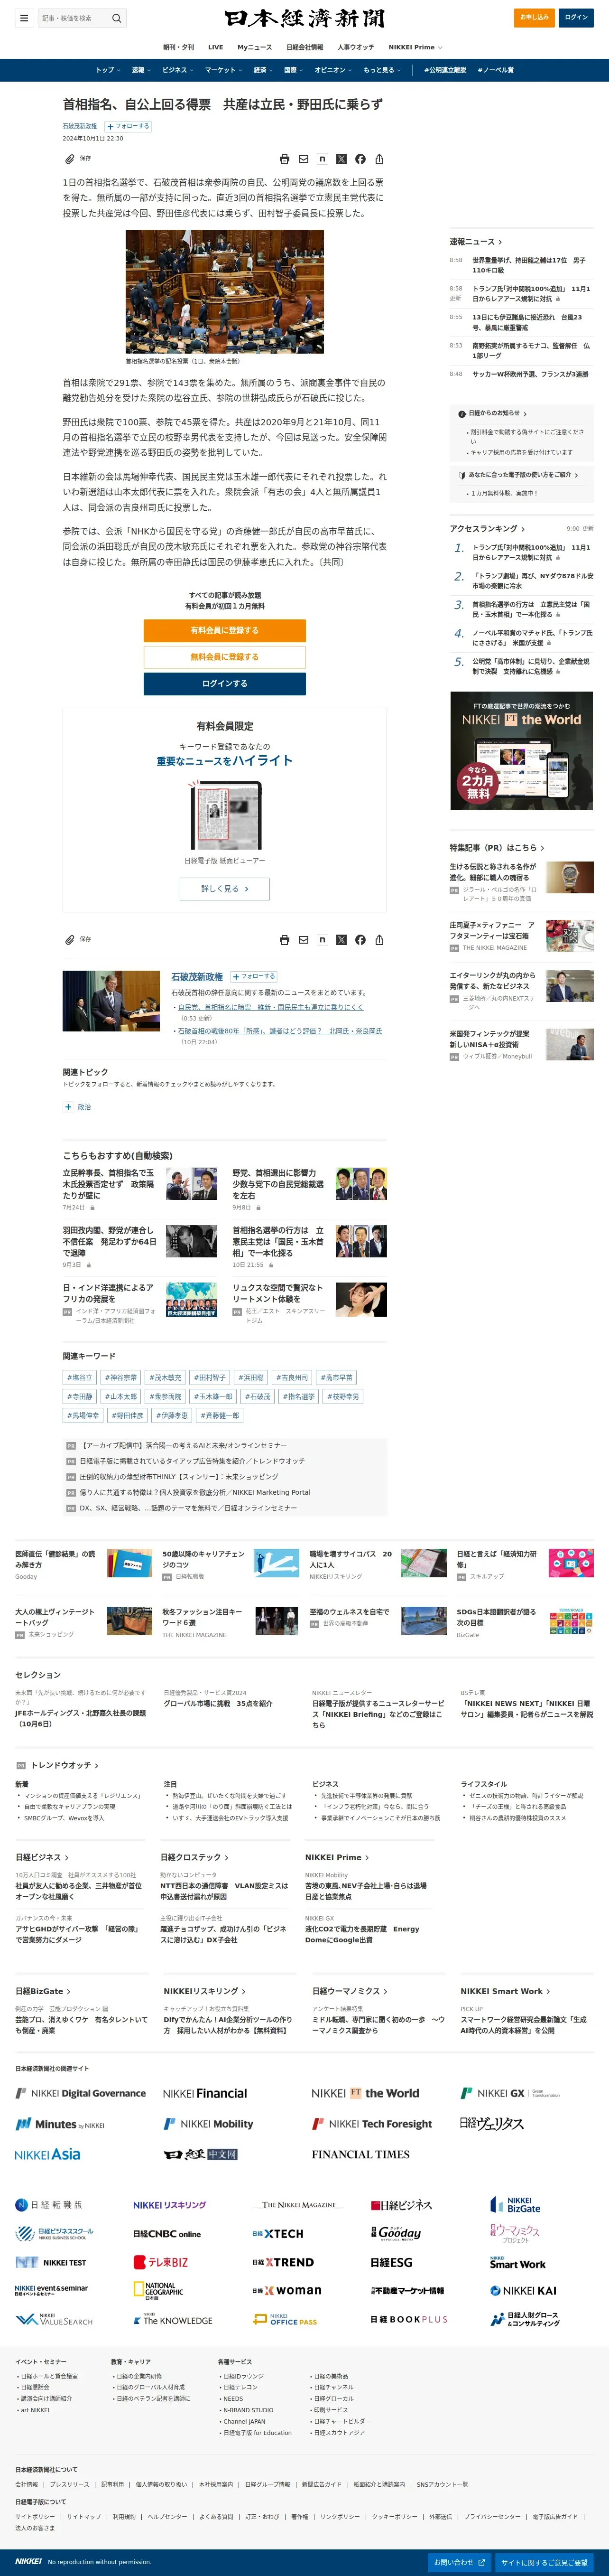
Task: Print article using bottom printer icon
Action: point(284,940)
